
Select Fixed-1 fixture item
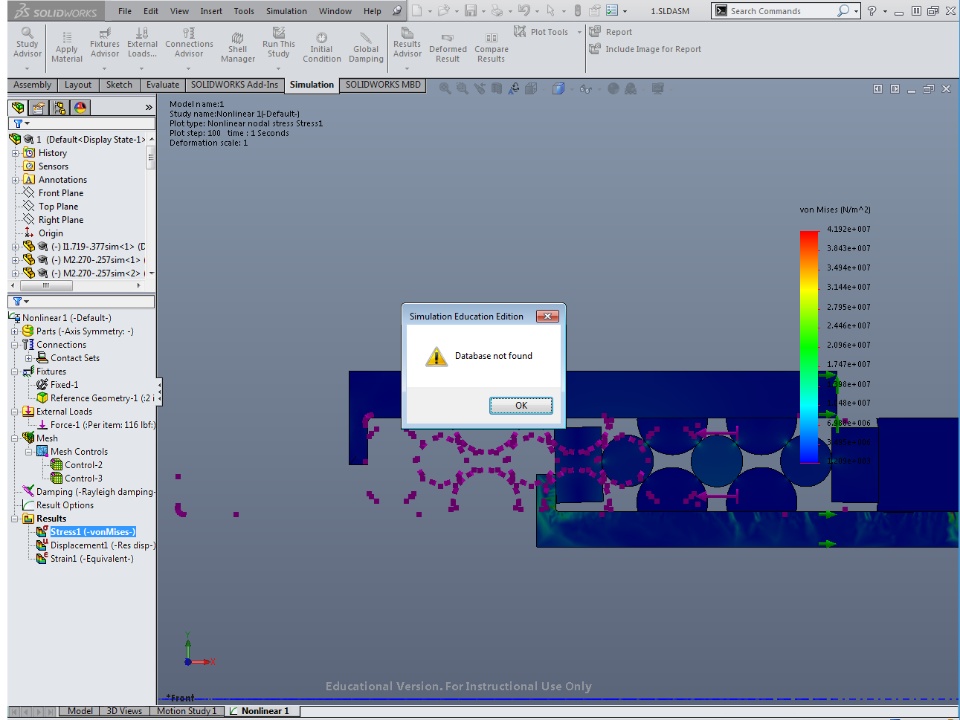click(58, 385)
